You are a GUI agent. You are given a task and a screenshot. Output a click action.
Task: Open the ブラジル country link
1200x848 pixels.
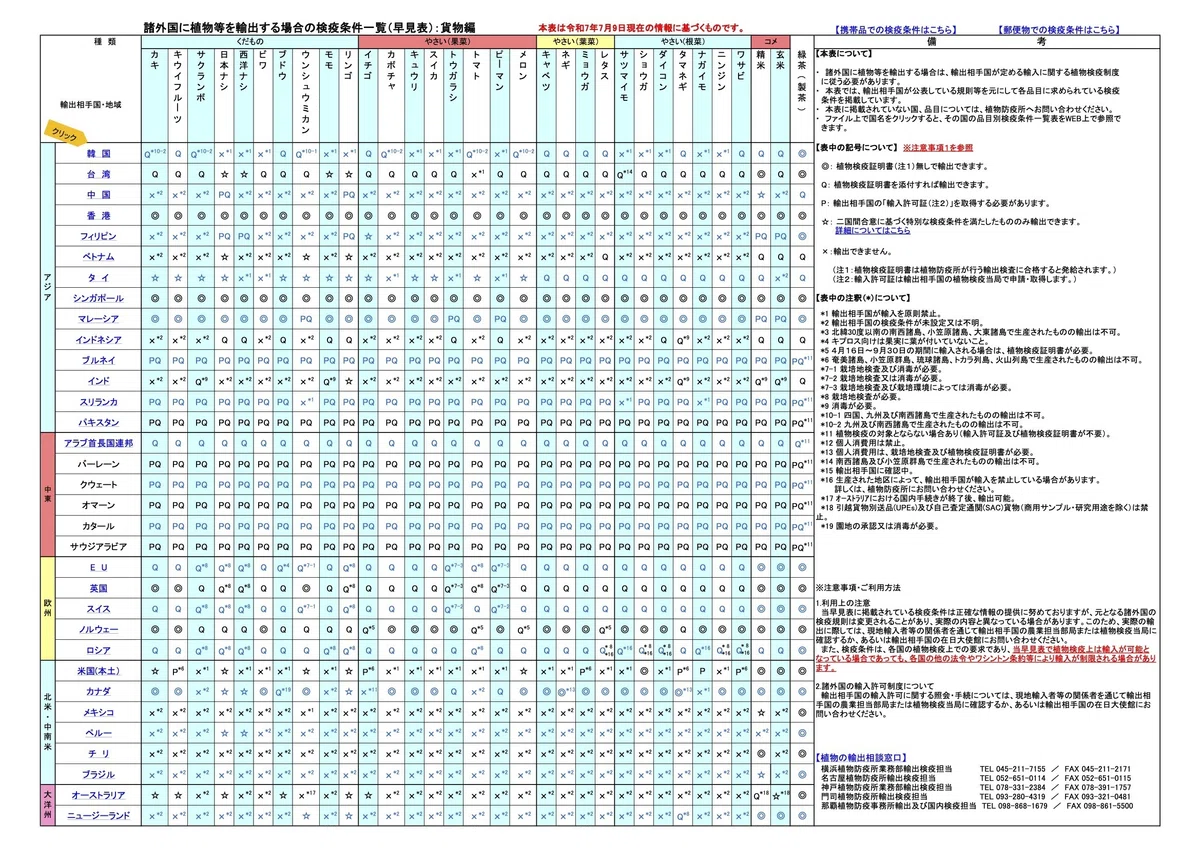point(98,774)
